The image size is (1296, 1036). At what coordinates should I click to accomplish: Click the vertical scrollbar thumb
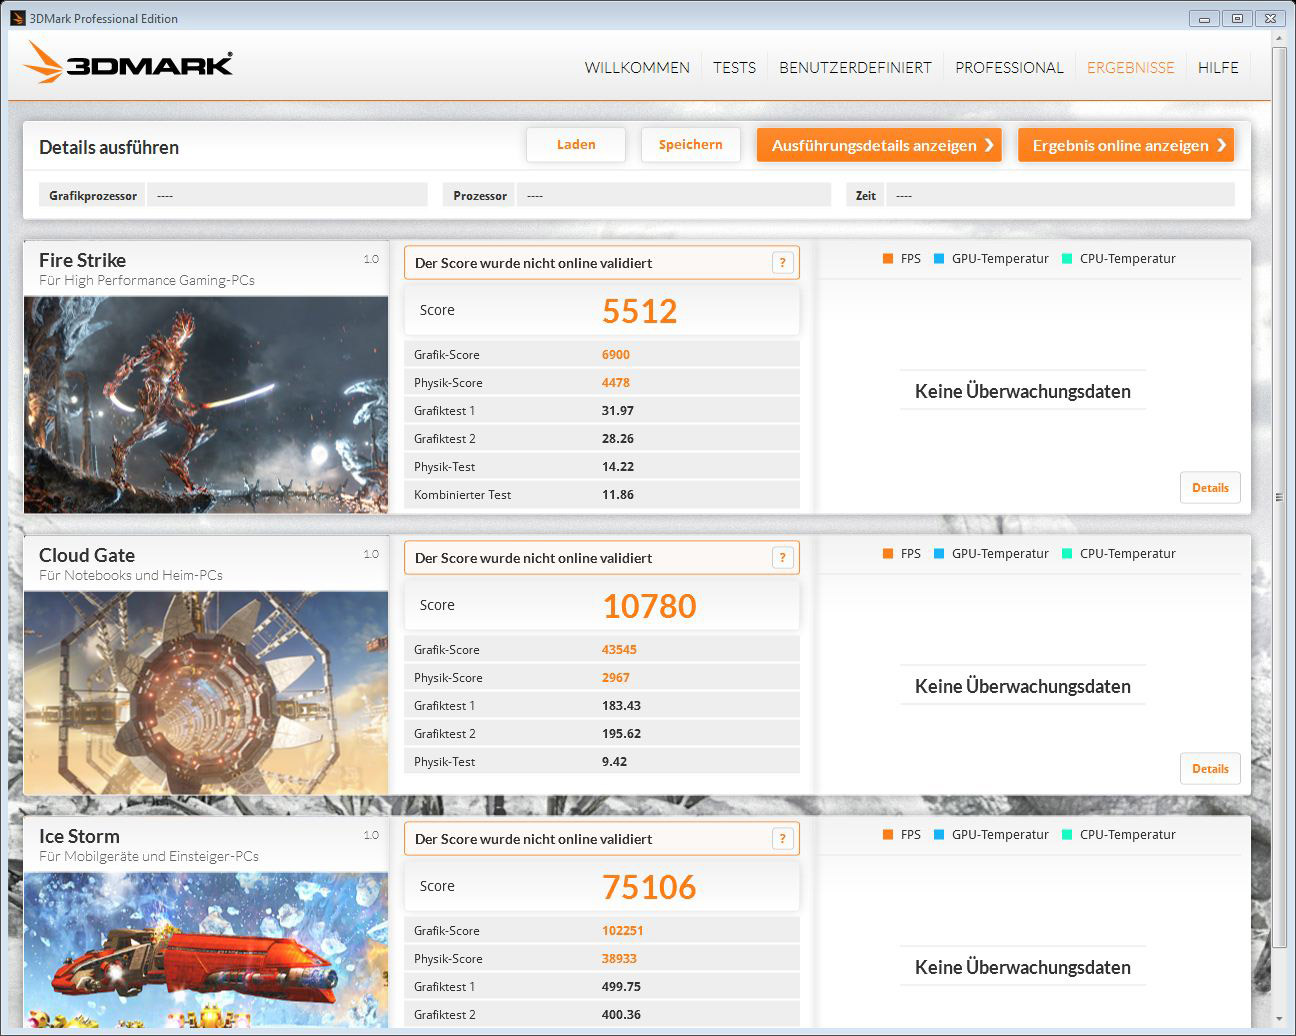1279,497
